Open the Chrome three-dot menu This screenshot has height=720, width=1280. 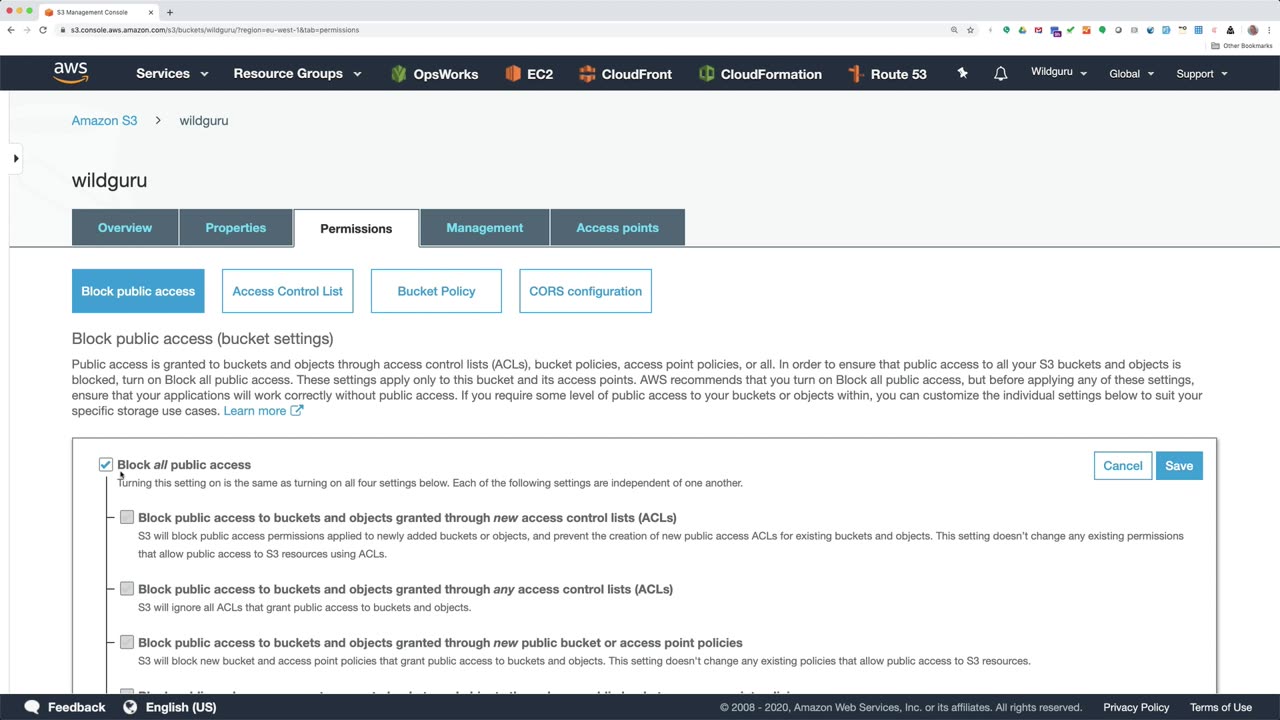(x=1268, y=30)
